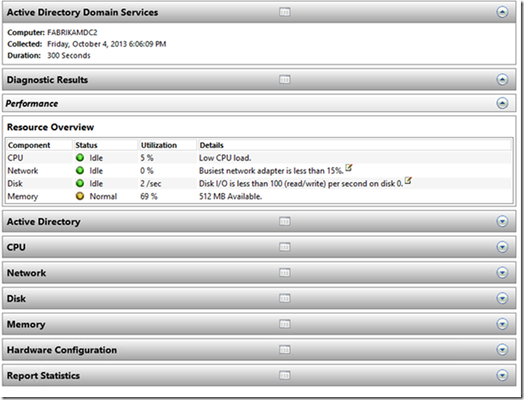Screen dimensions: 524x400
Task: Click the Resource Overview heading
Action: point(50,127)
